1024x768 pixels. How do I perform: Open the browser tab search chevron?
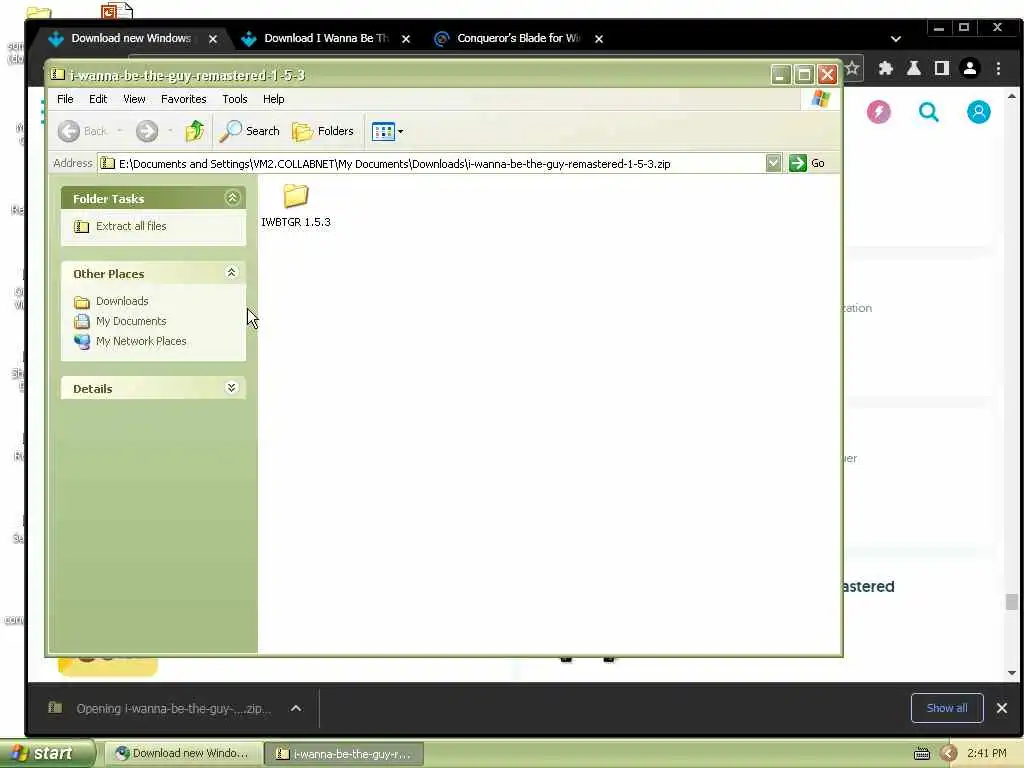[896, 39]
